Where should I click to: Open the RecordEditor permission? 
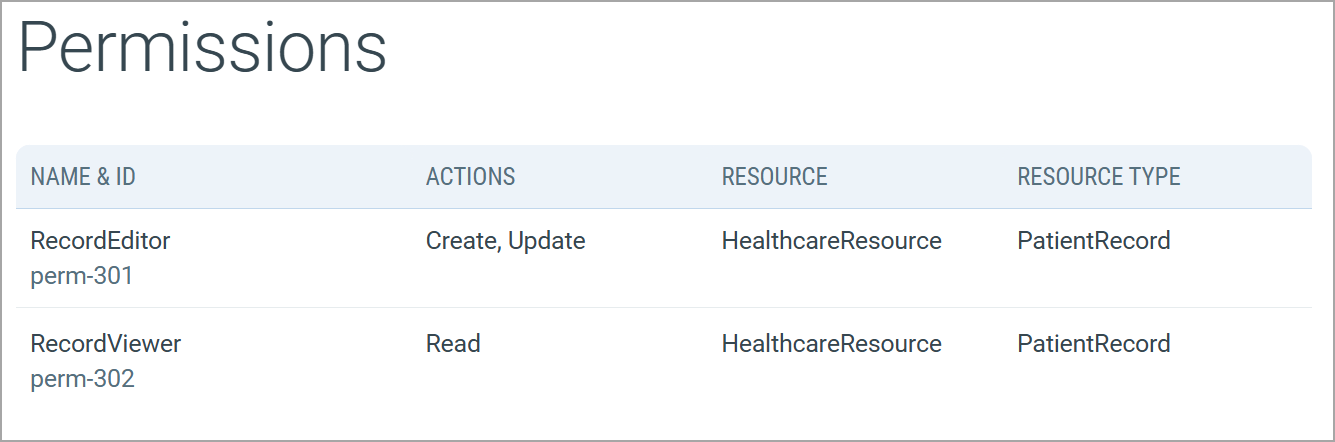(x=100, y=241)
